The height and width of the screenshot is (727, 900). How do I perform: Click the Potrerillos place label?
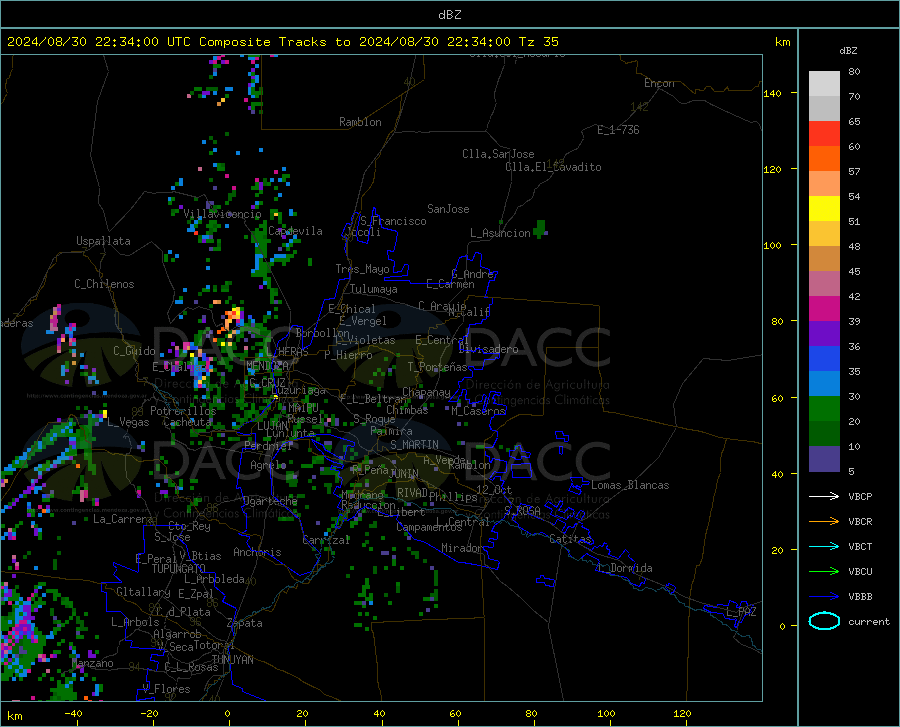coord(183,411)
